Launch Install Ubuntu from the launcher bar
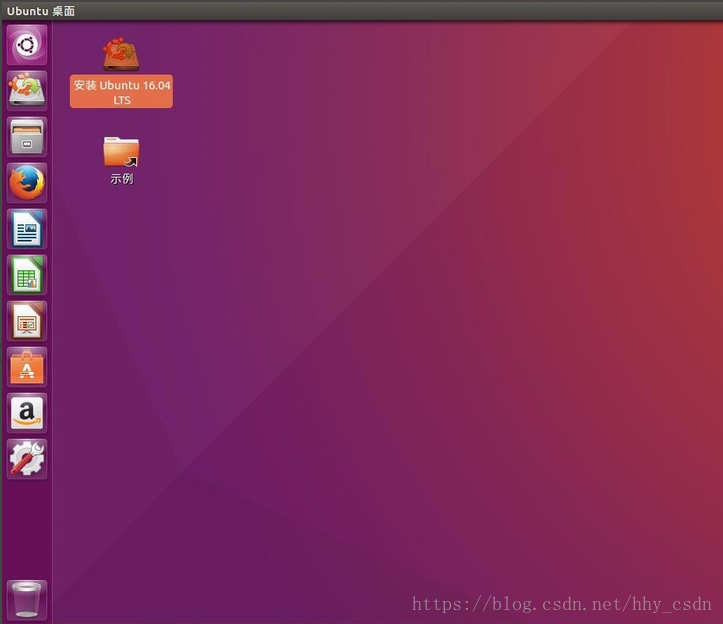 pos(27,90)
